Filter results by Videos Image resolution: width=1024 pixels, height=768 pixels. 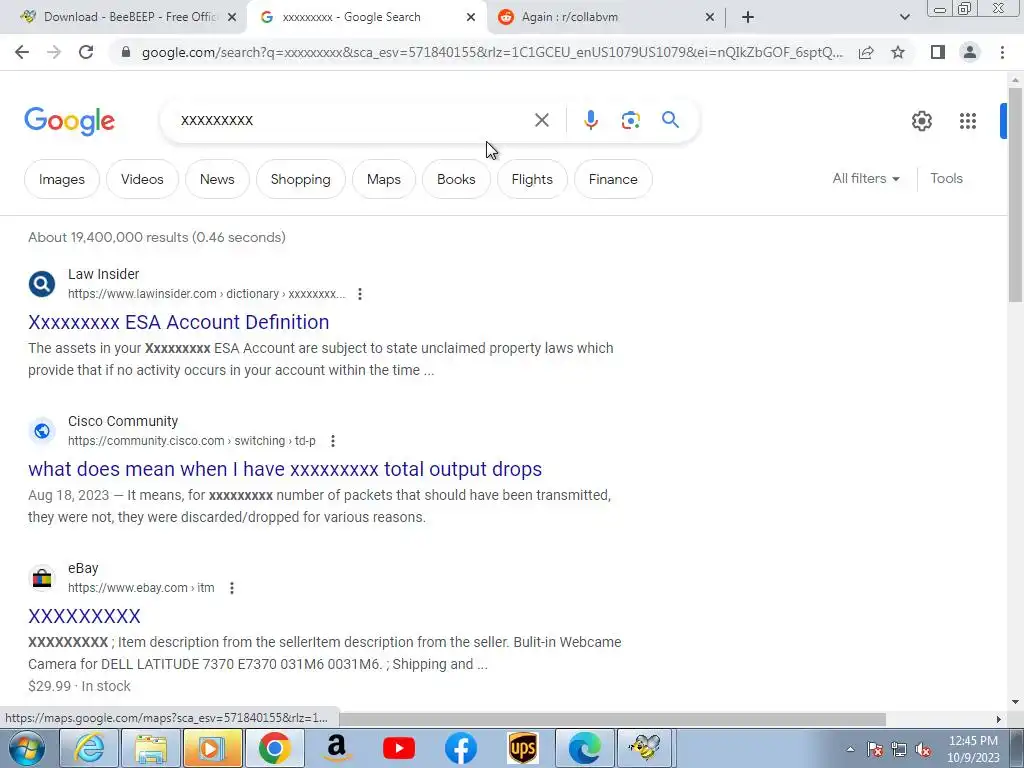[142, 179]
